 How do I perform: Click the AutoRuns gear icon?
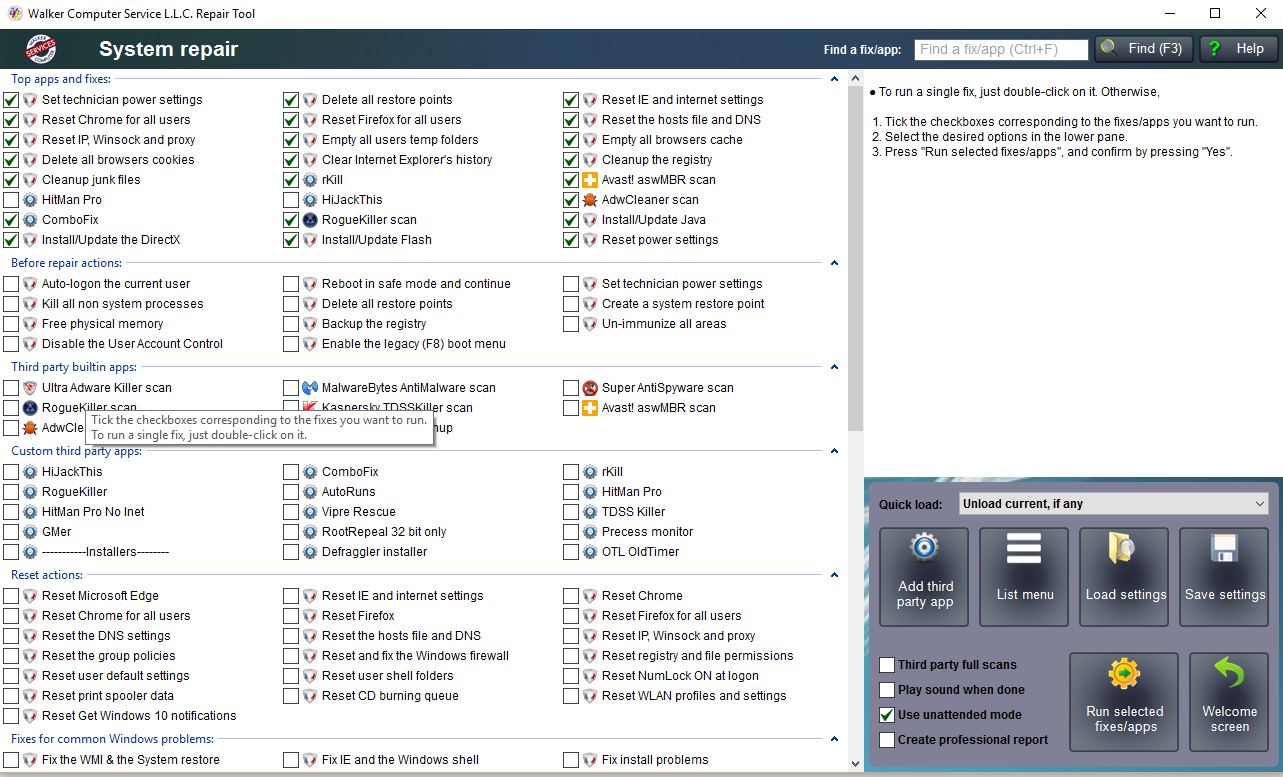pyautogui.click(x=310, y=492)
